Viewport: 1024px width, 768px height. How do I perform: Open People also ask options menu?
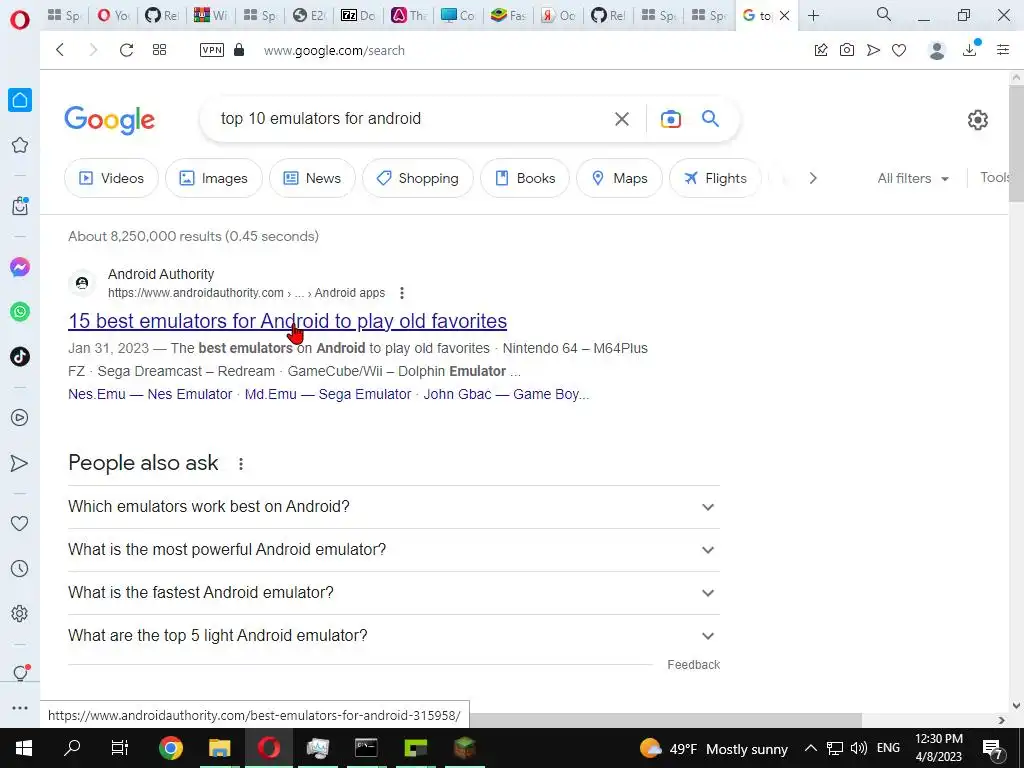click(x=241, y=464)
